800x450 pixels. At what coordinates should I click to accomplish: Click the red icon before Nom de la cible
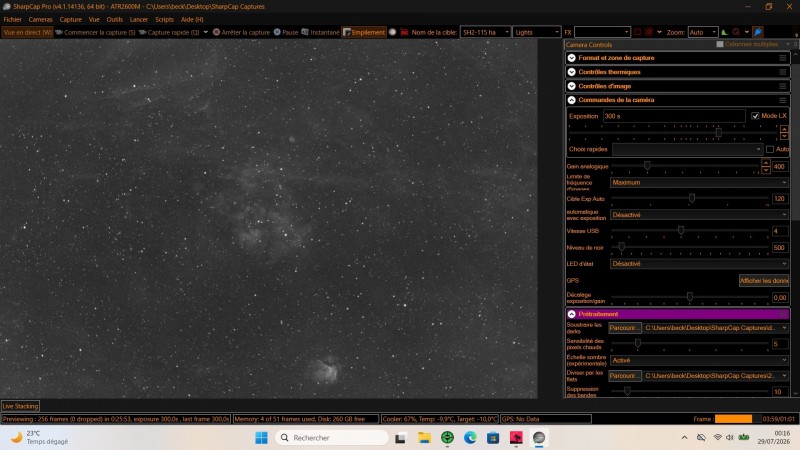click(404, 32)
